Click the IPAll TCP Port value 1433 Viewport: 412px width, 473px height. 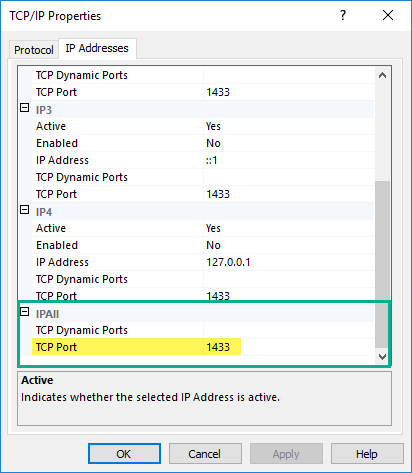[218, 347]
